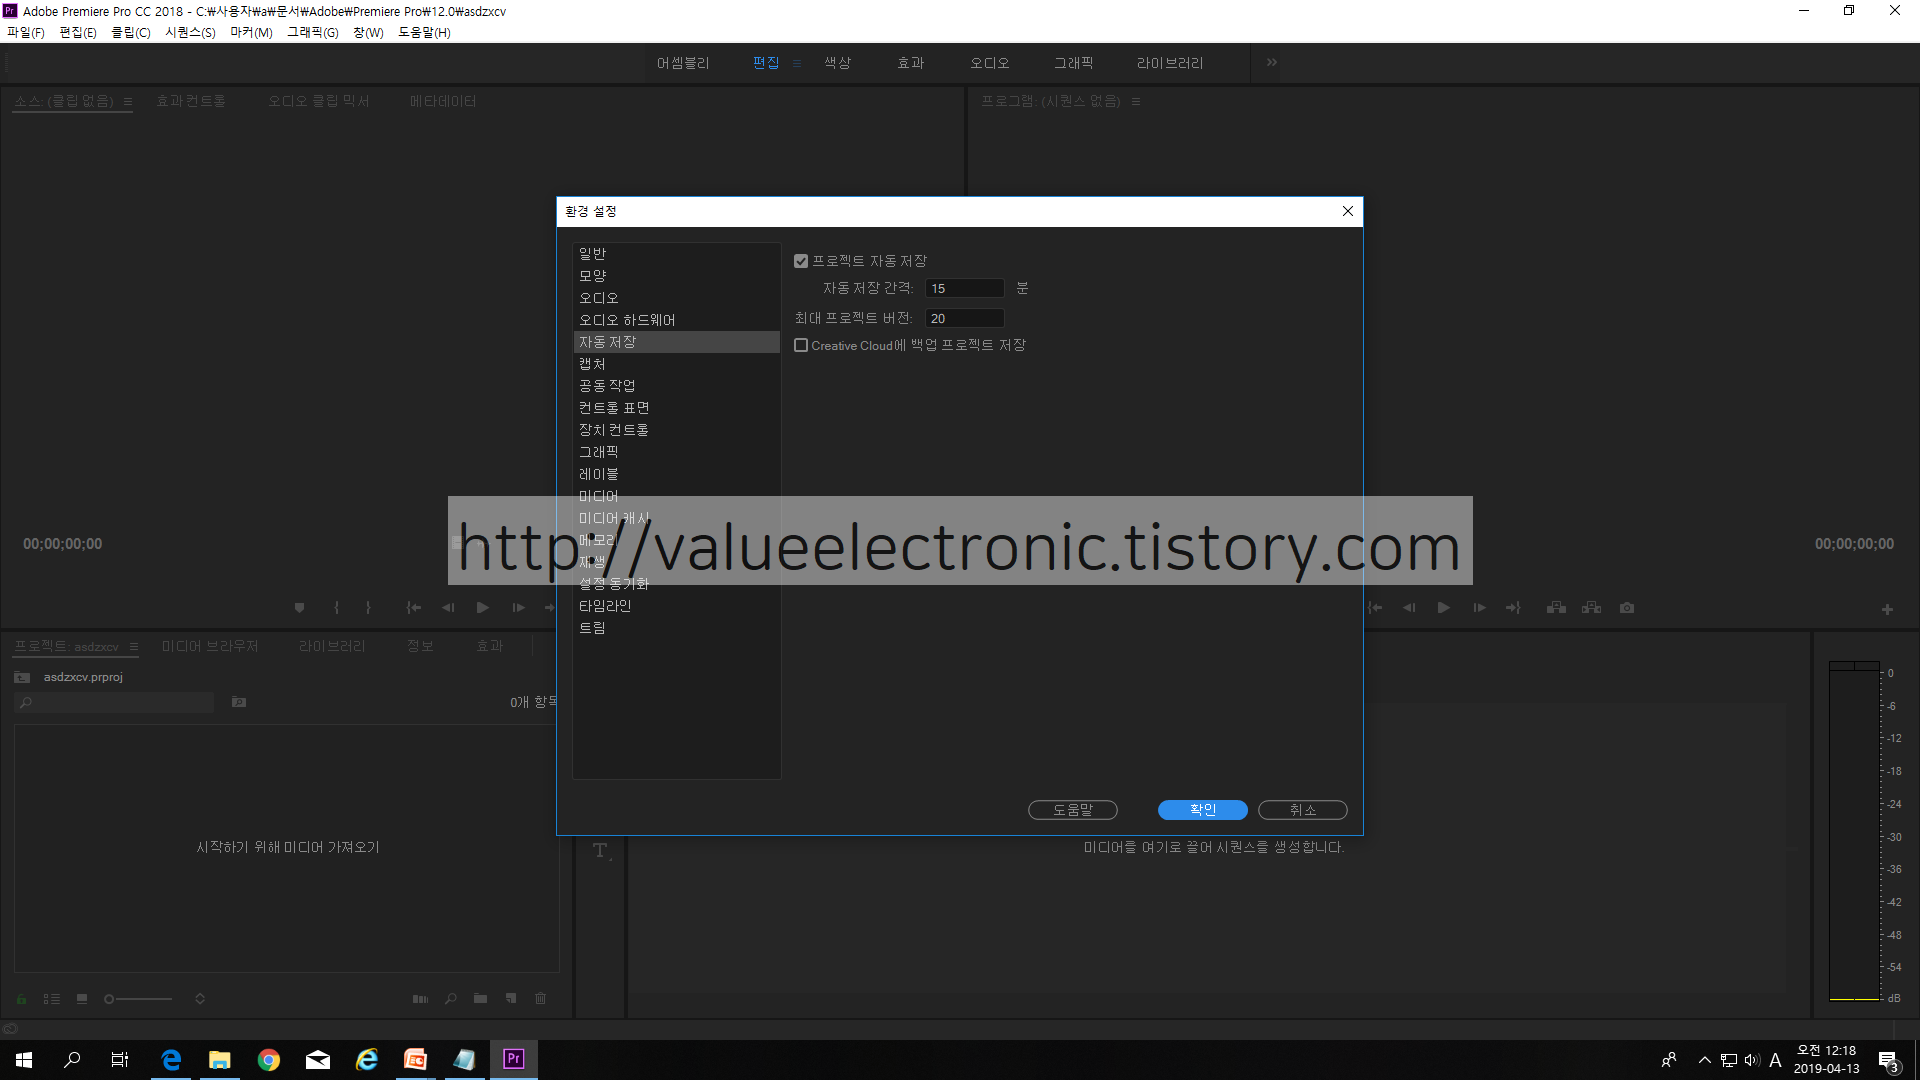Open the project panel hamburger menu
The image size is (1920, 1080).
tap(134, 647)
